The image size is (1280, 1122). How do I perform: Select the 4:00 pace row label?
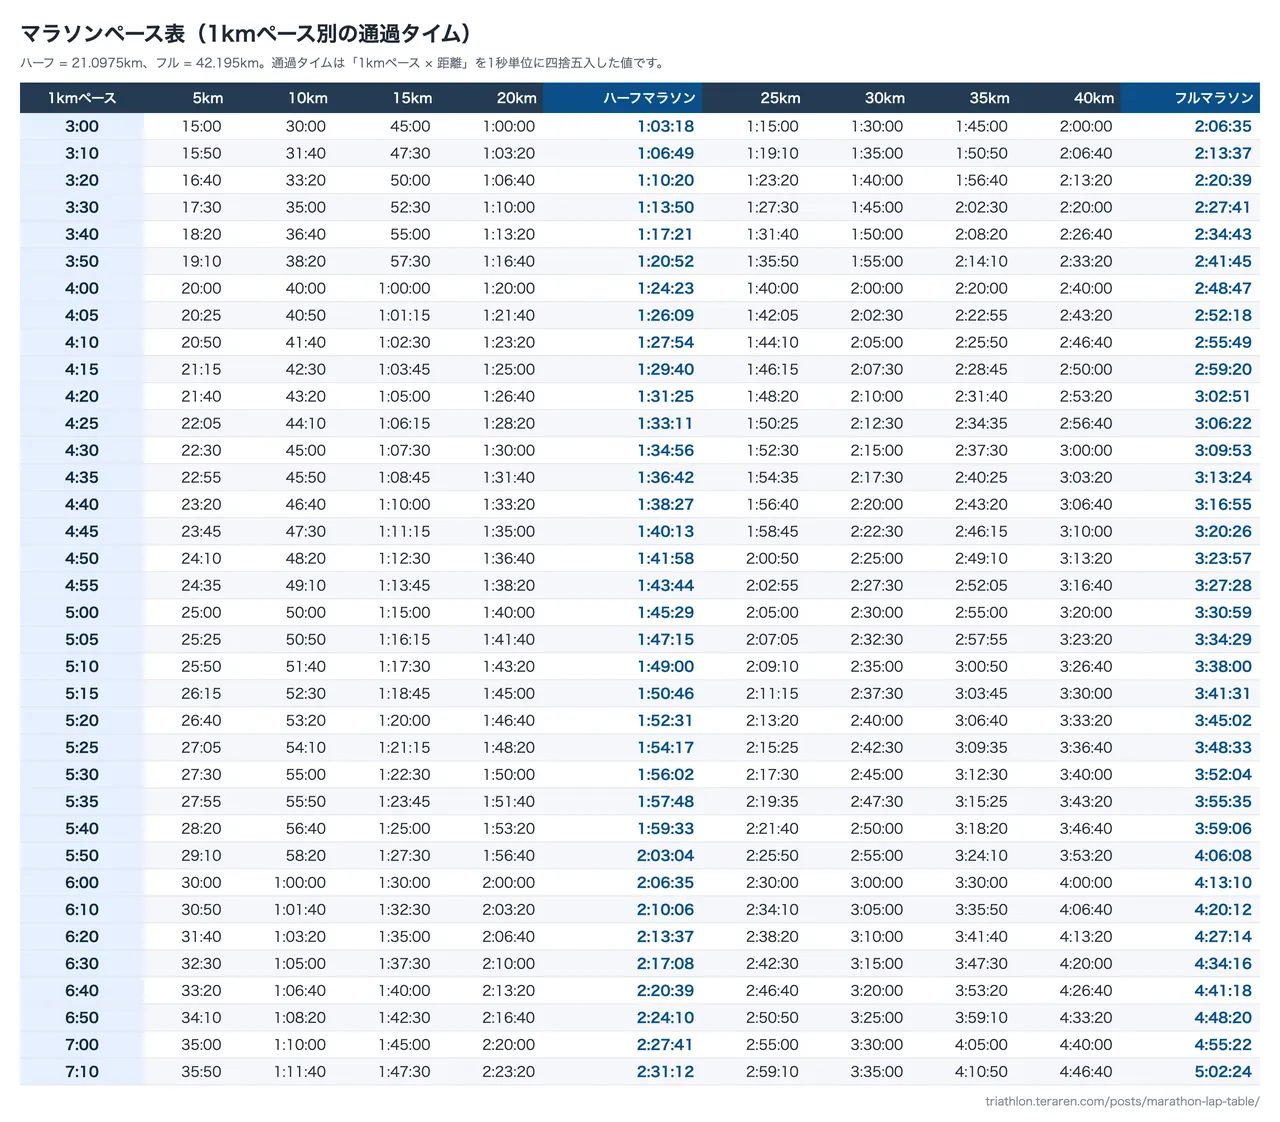coord(82,288)
